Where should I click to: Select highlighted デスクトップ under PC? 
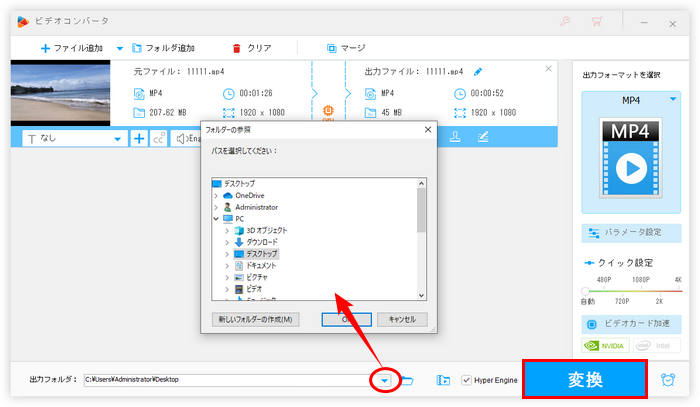coord(262,254)
